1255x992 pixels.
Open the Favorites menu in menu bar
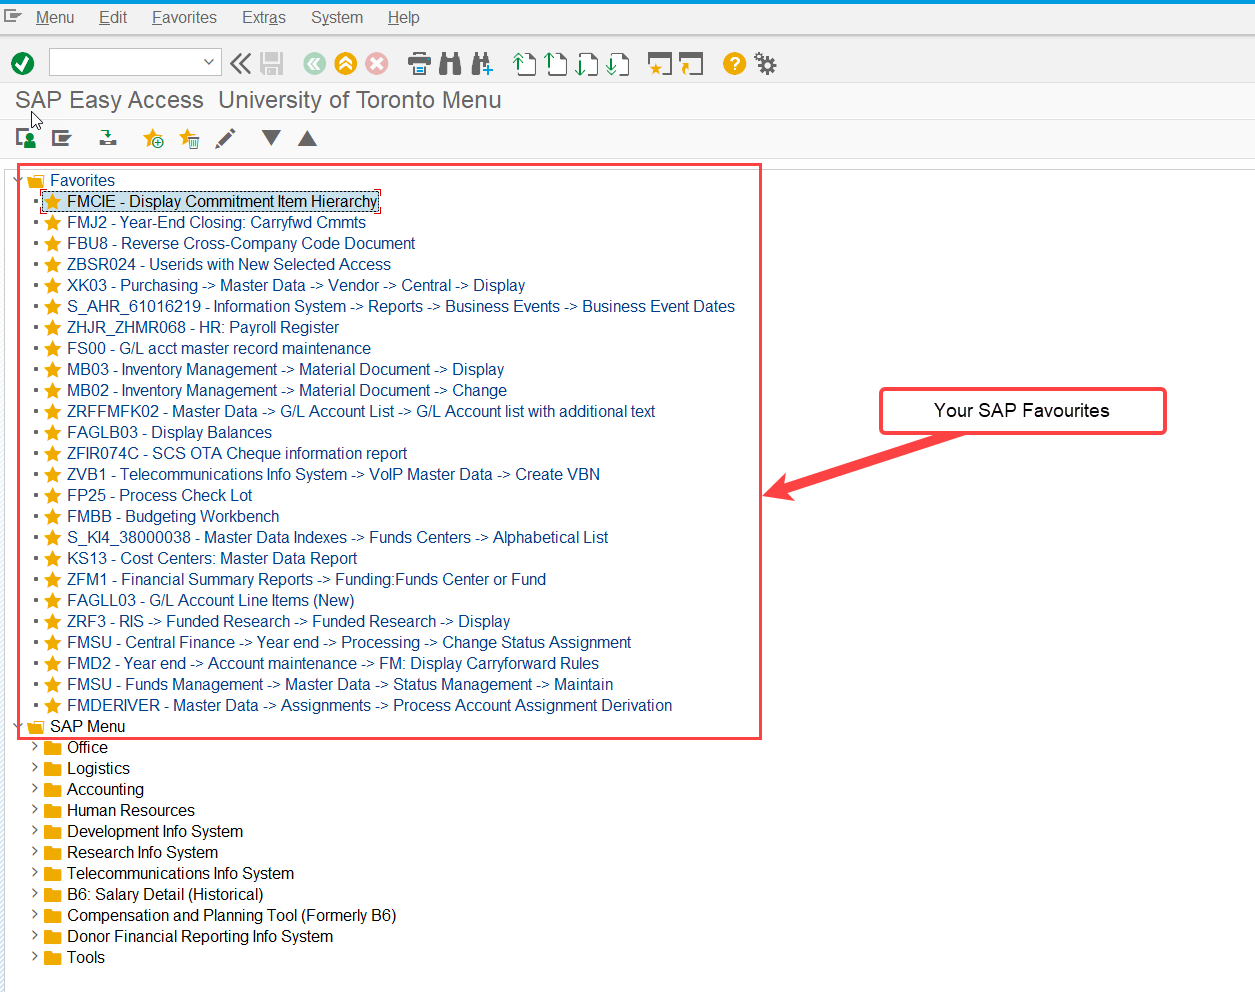(184, 17)
